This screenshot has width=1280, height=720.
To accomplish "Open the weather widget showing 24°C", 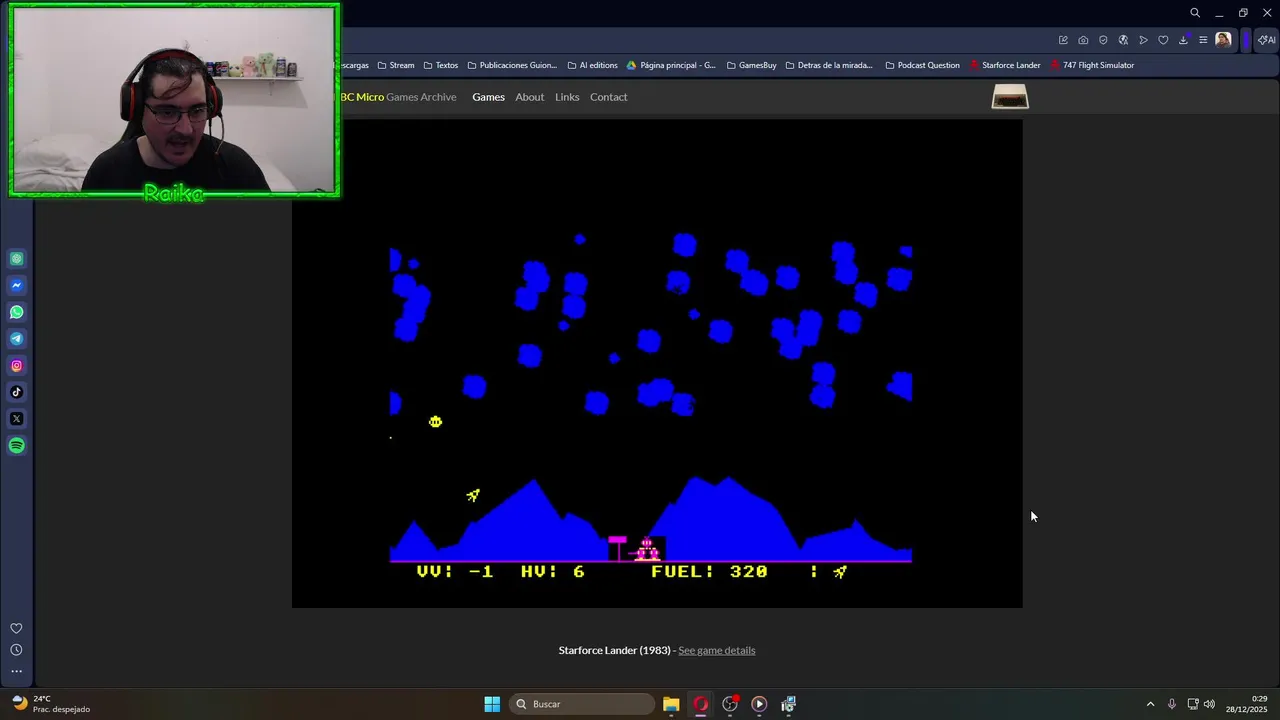I will tap(50, 704).
